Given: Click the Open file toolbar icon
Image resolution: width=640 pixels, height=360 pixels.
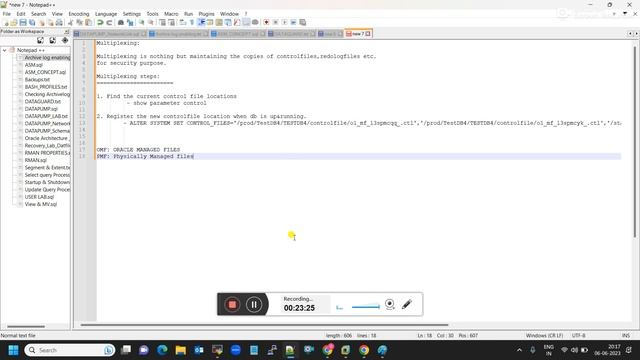Looking at the screenshot, I should 14,22.
